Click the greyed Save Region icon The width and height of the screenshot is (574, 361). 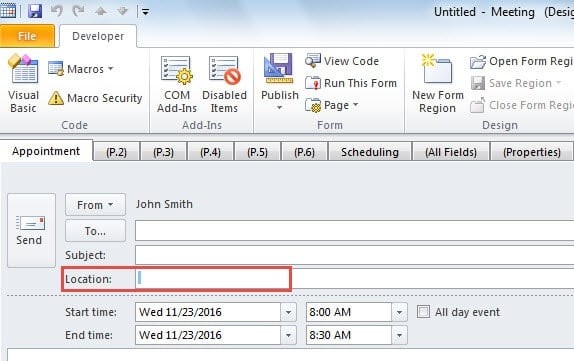(x=478, y=83)
